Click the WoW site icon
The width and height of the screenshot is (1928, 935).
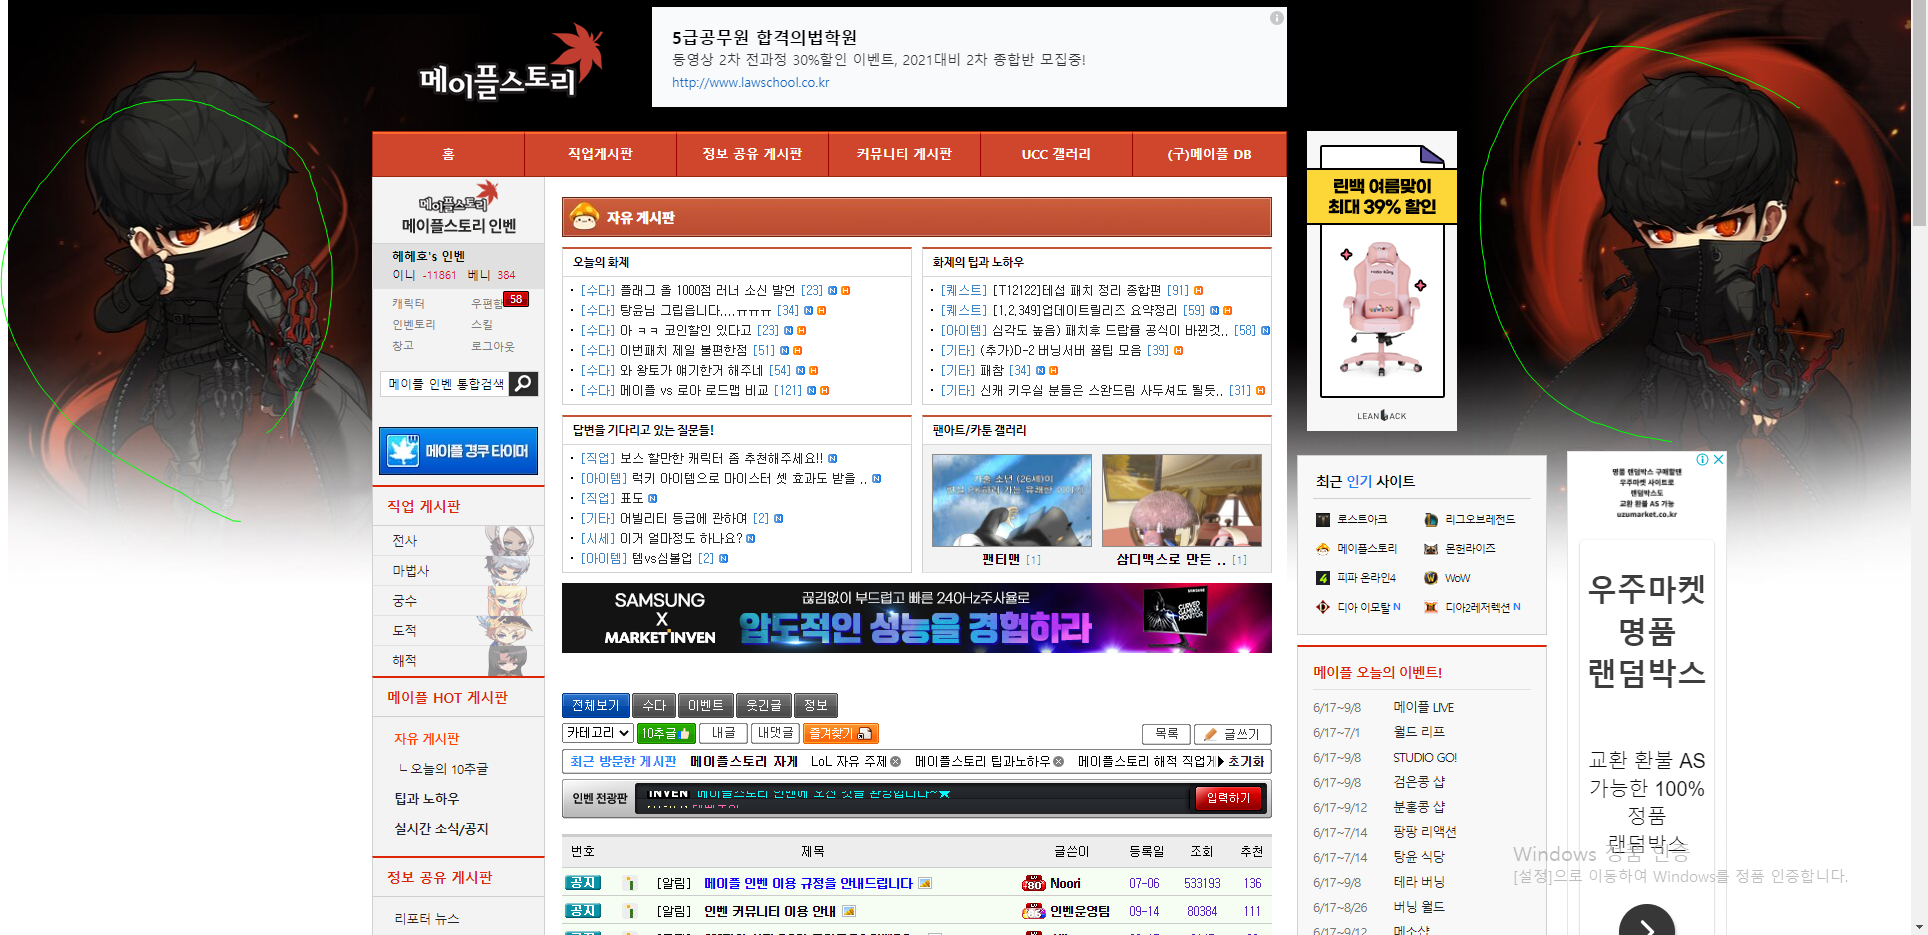point(1431,578)
